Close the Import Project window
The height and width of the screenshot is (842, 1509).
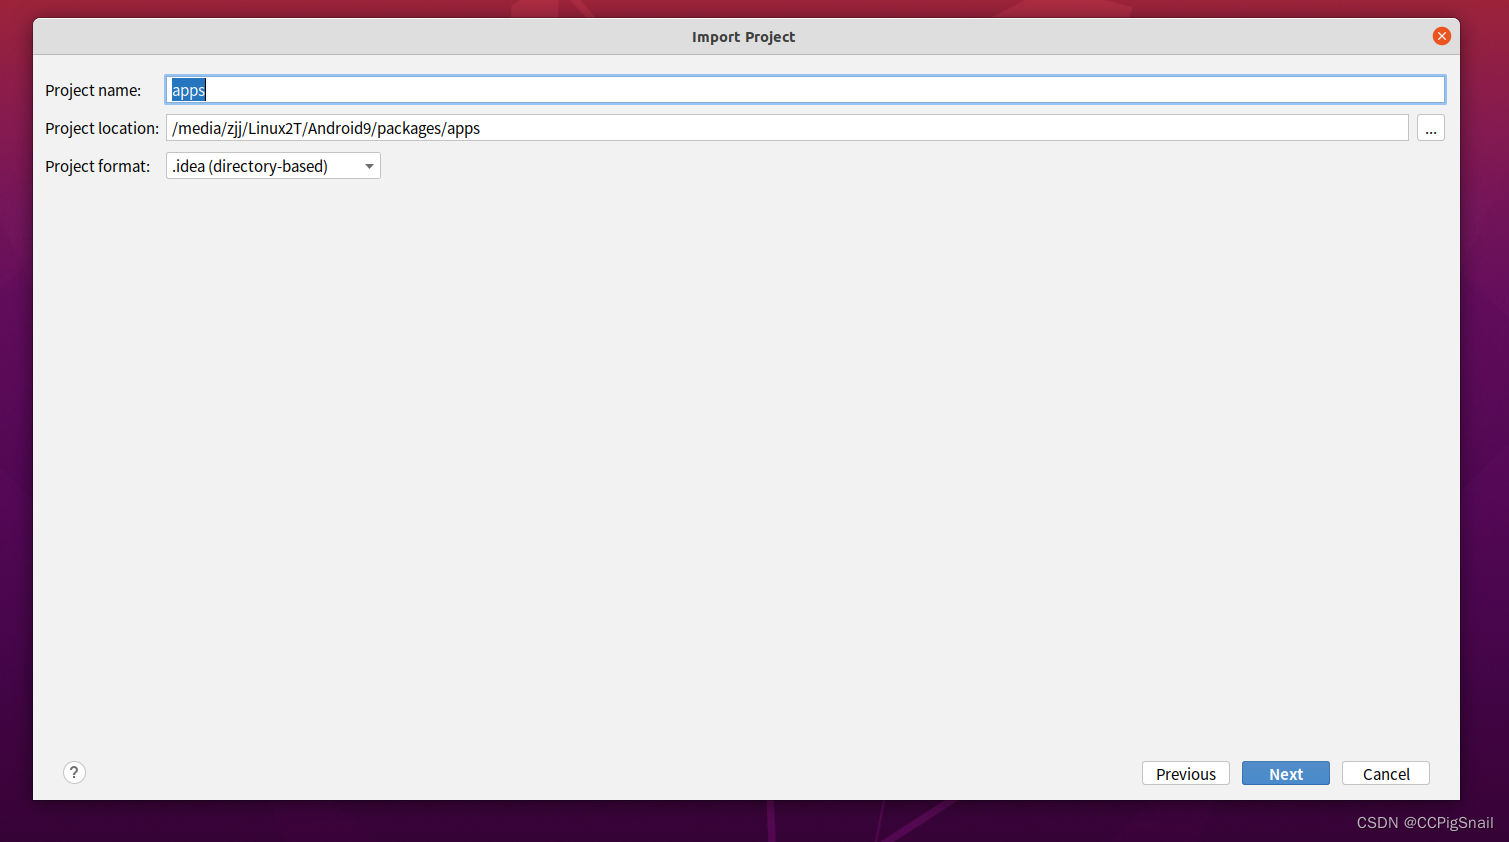tap(1442, 36)
